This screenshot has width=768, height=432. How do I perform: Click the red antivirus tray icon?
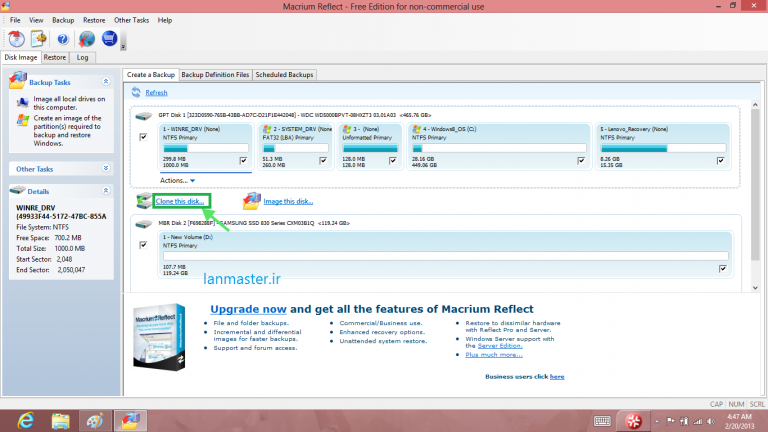633,421
